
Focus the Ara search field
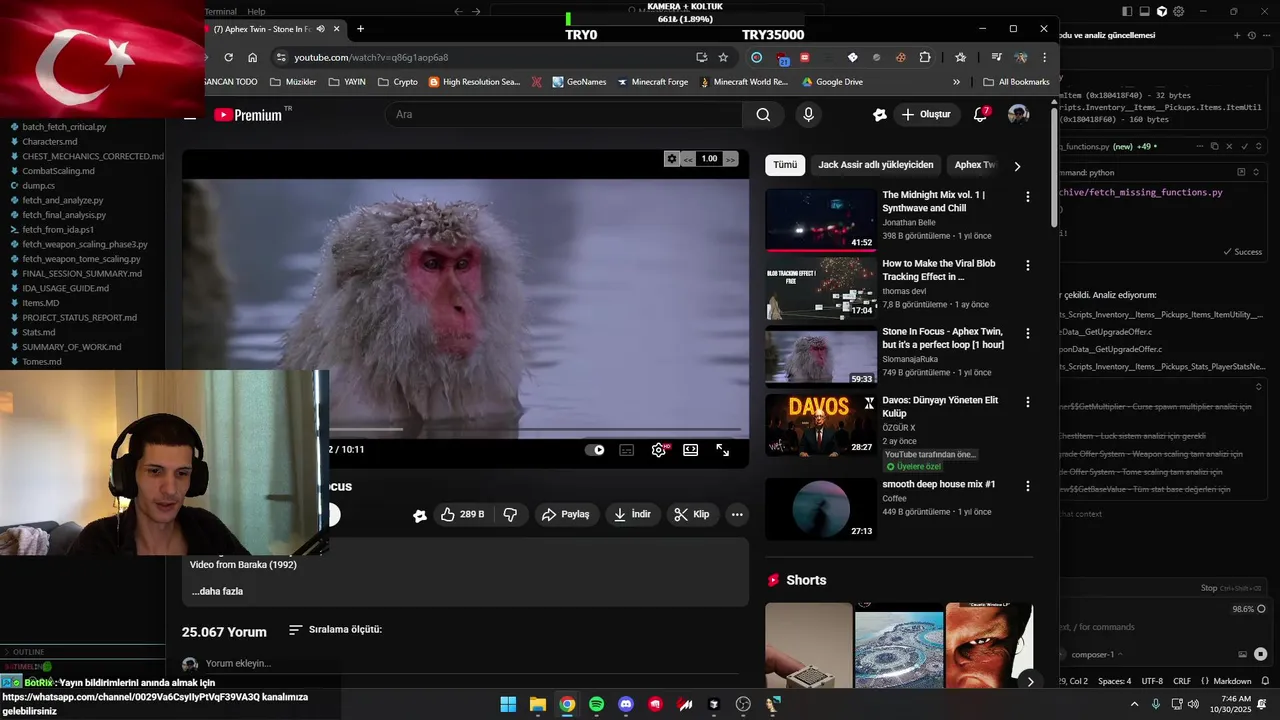pos(563,114)
